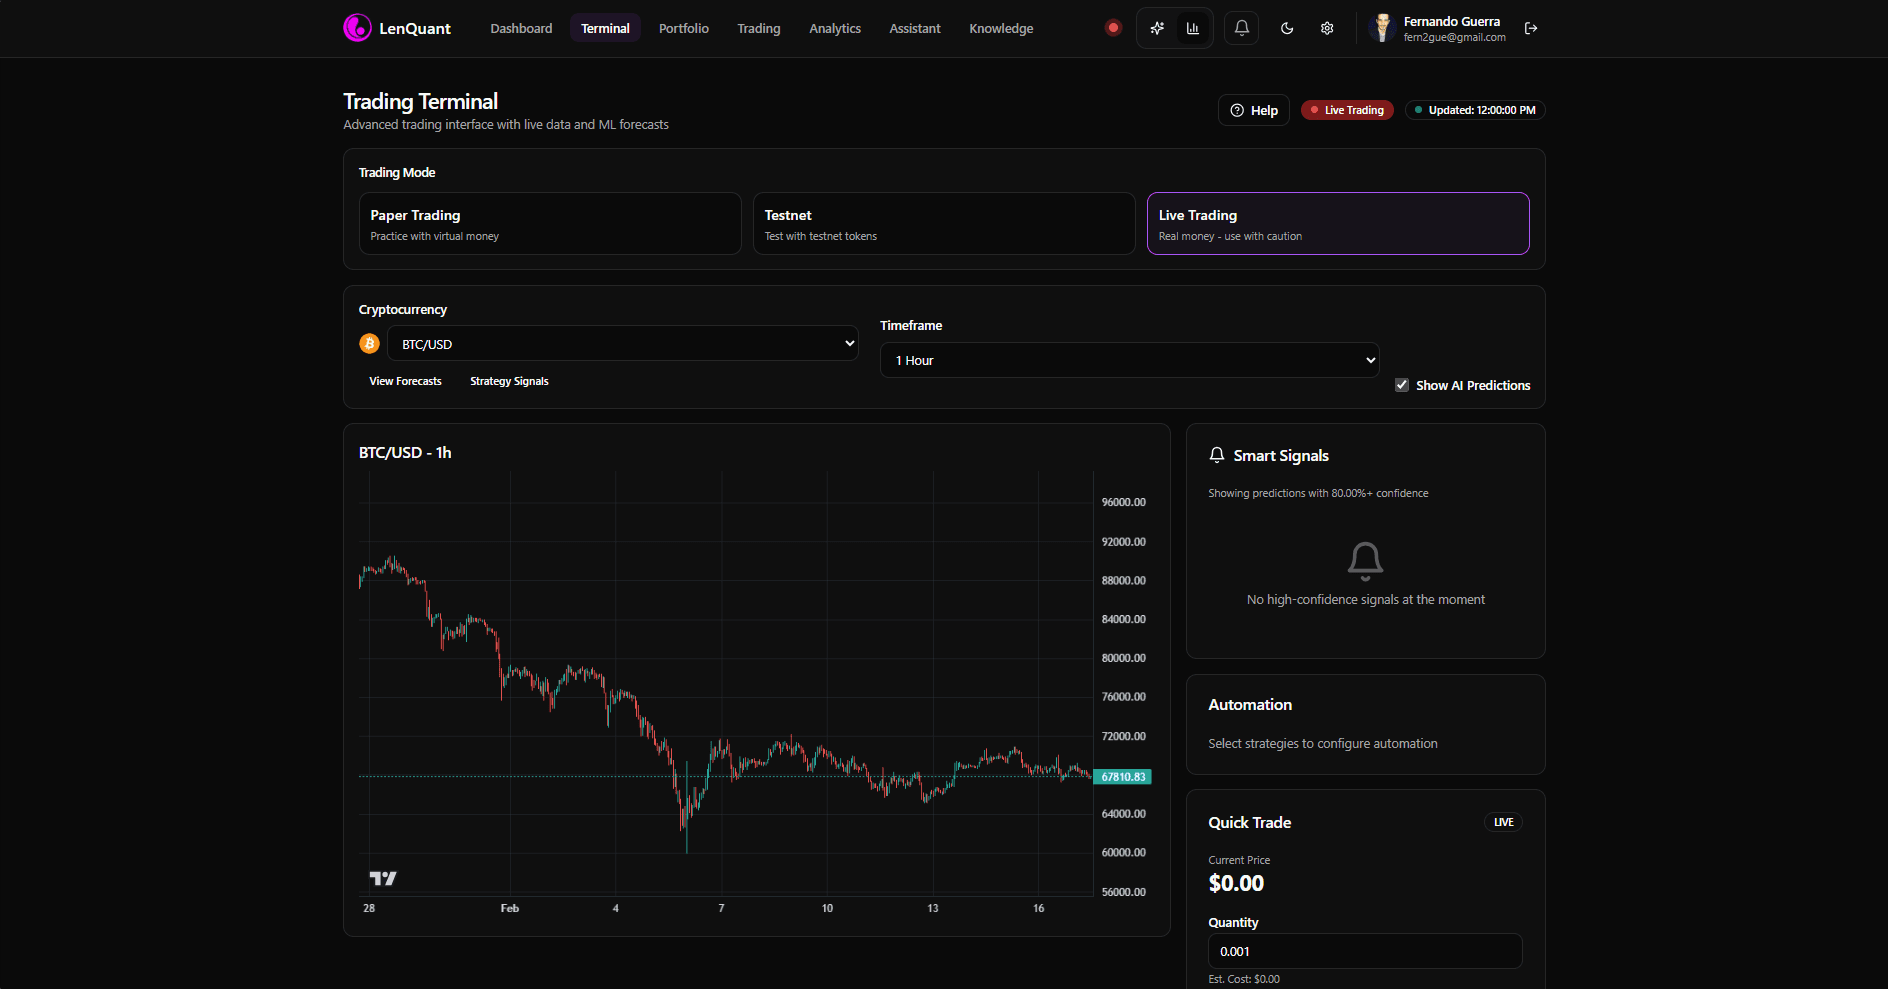Toggle dark mode with the moon icon
1888x989 pixels.
tap(1287, 28)
